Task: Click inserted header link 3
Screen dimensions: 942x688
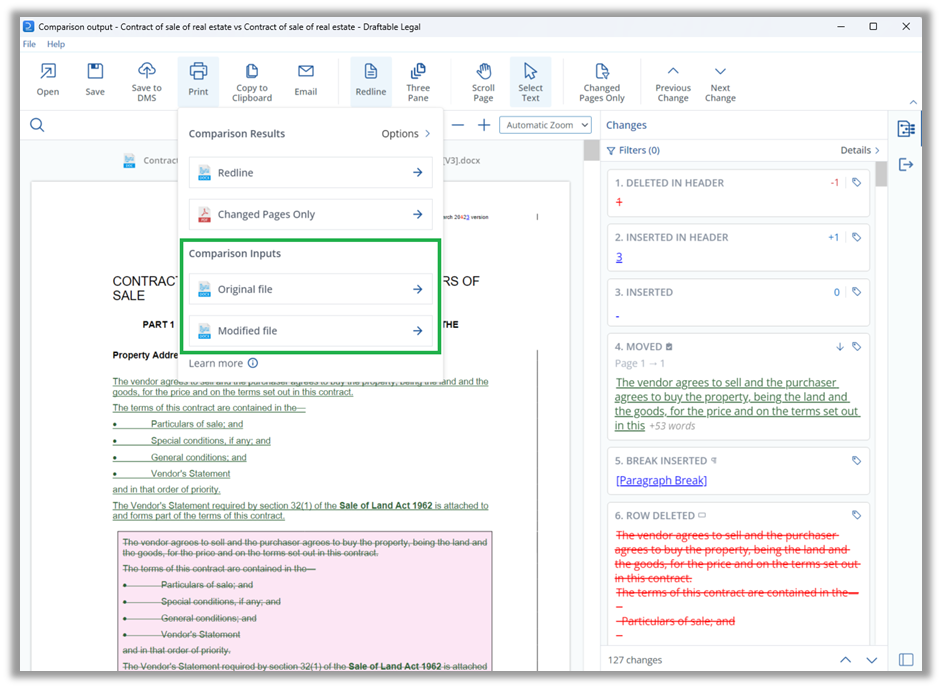Action: (x=619, y=257)
